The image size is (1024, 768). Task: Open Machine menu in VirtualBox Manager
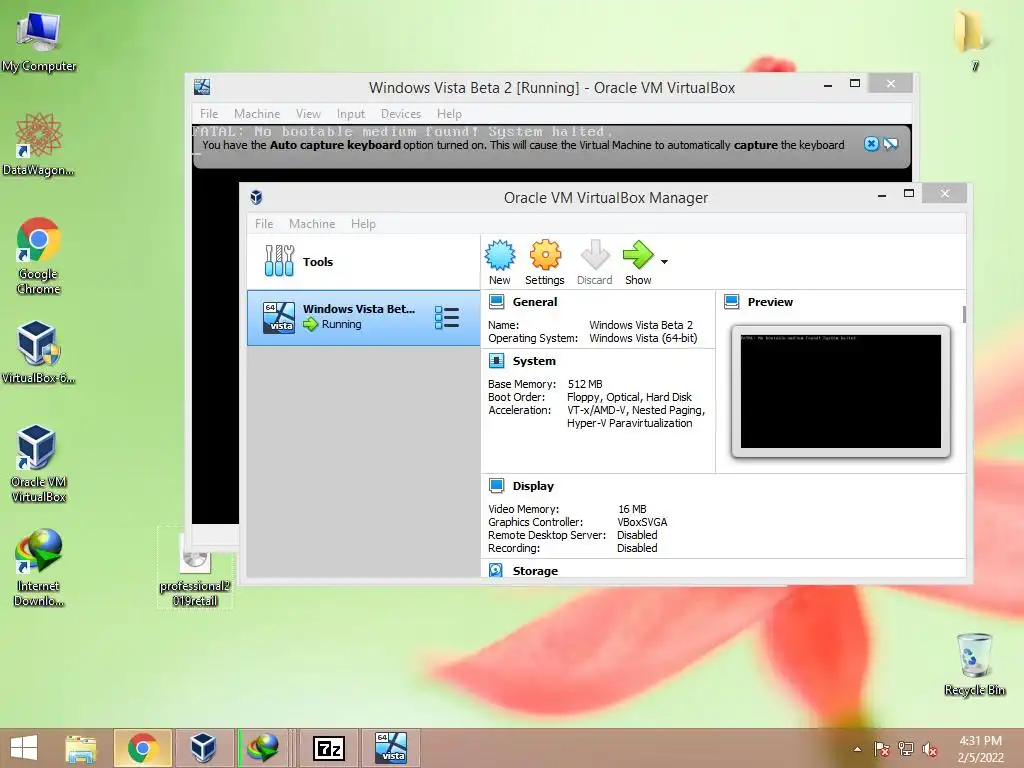click(x=312, y=223)
